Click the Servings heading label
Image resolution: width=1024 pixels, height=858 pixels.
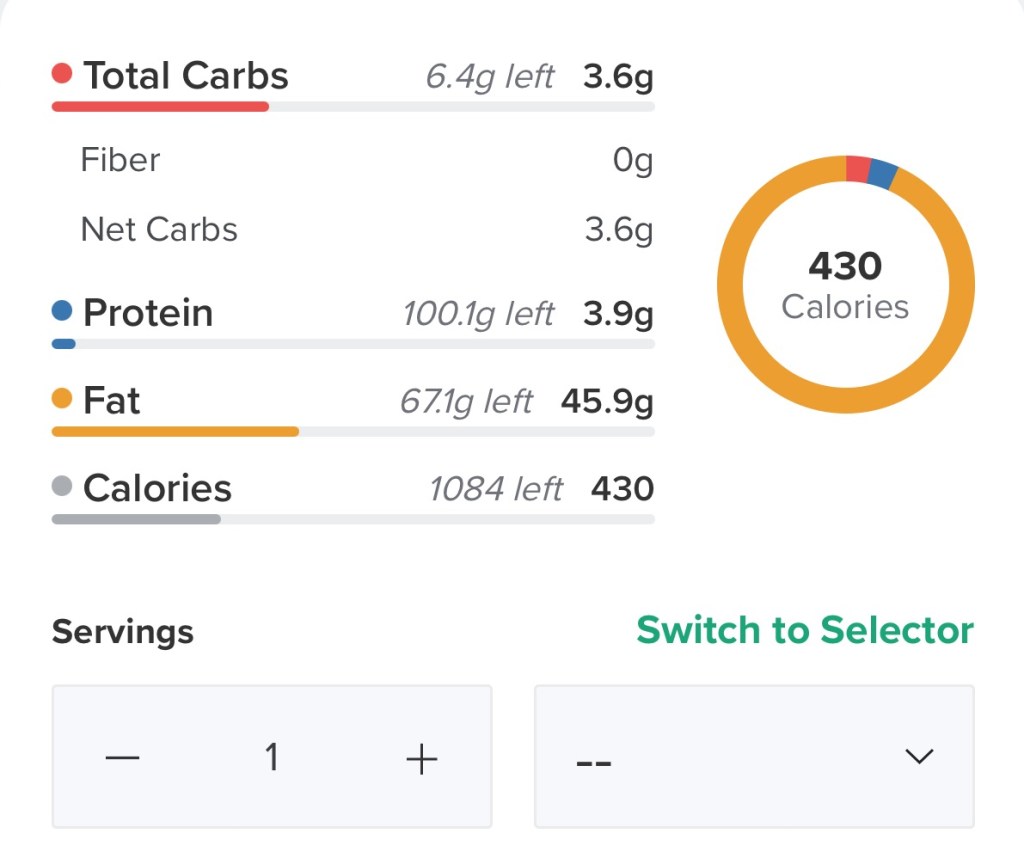123,632
